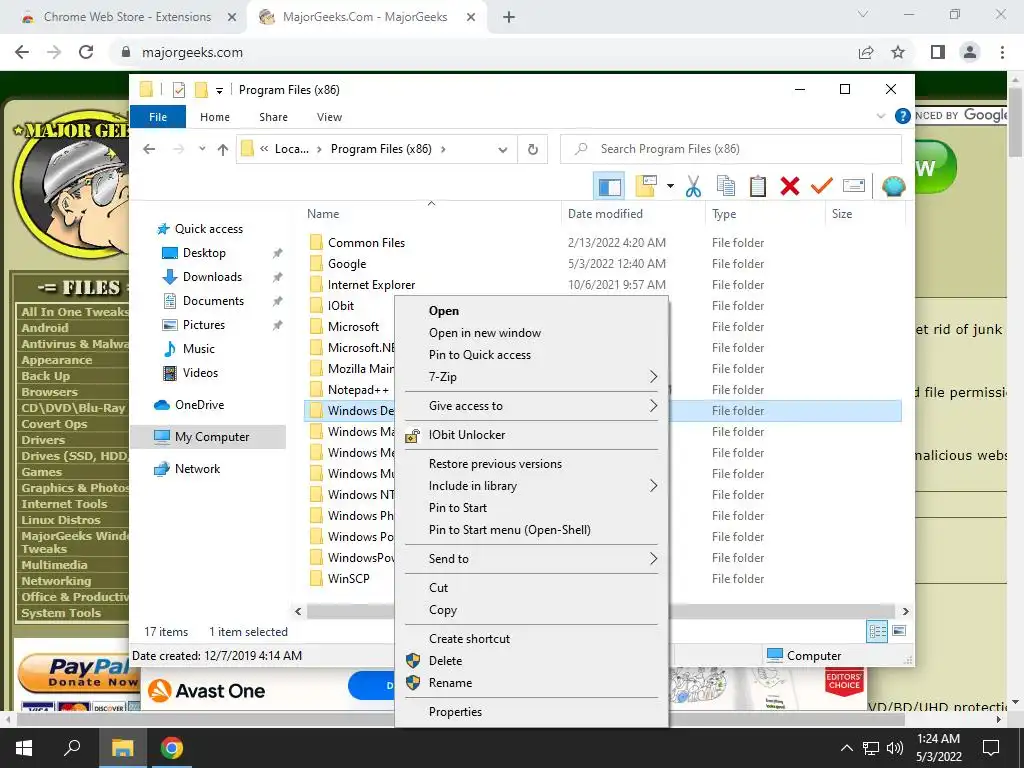
Task: Open a new Chrome tab
Action: (x=509, y=17)
